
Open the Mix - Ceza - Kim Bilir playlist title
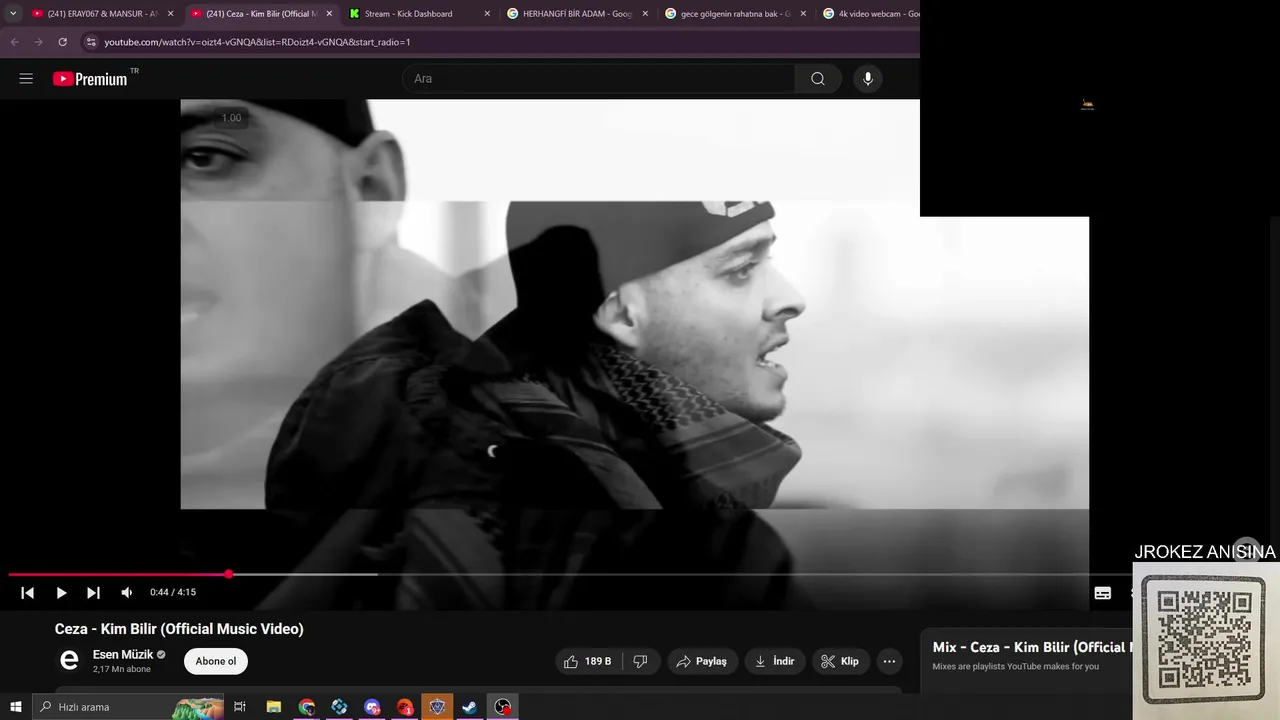(1032, 647)
